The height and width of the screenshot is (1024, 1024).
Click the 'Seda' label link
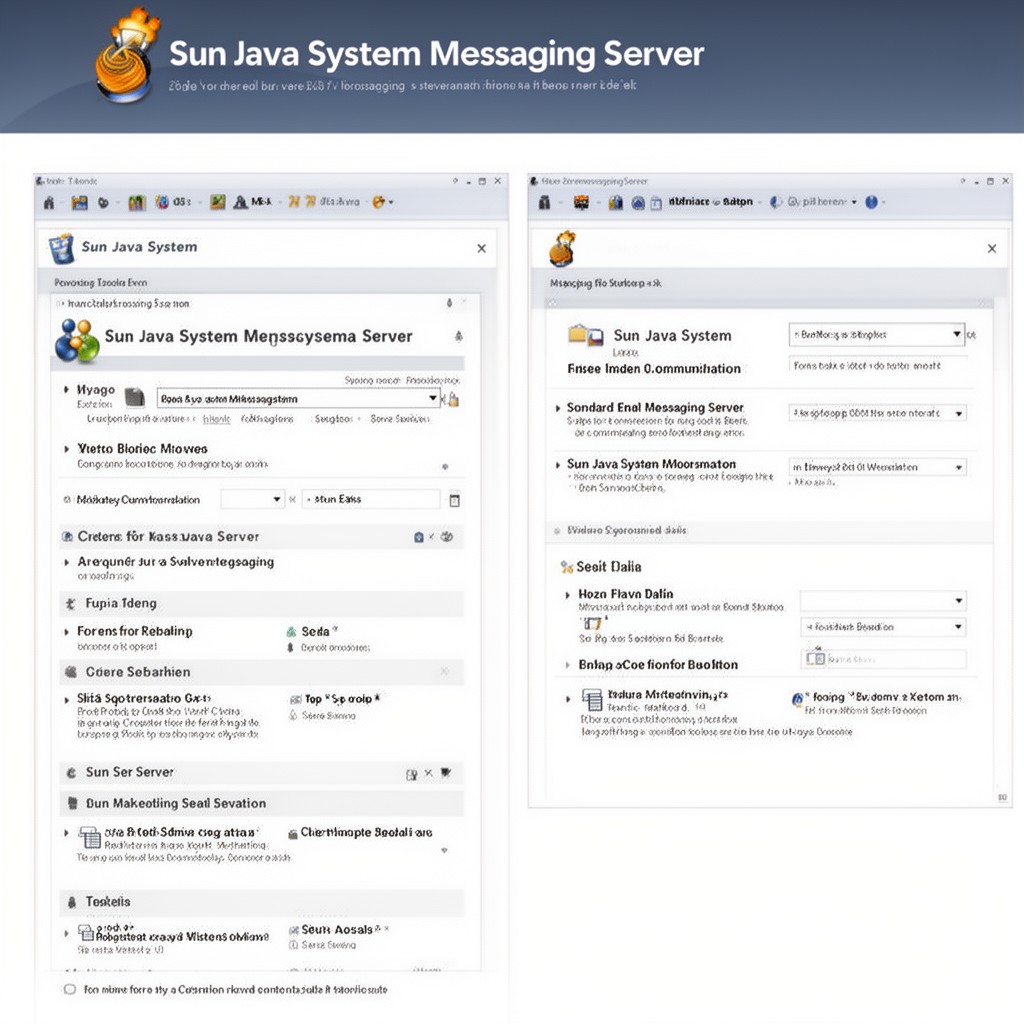click(315, 632)
